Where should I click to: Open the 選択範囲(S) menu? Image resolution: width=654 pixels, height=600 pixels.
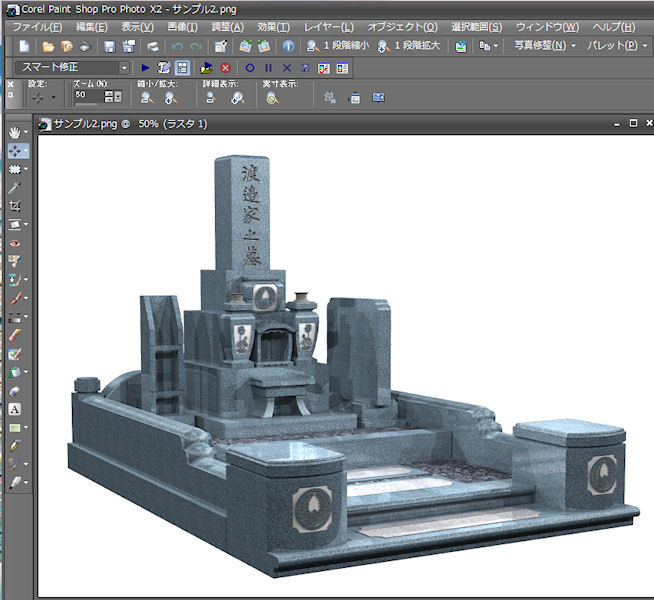click(x=476, y=27)
